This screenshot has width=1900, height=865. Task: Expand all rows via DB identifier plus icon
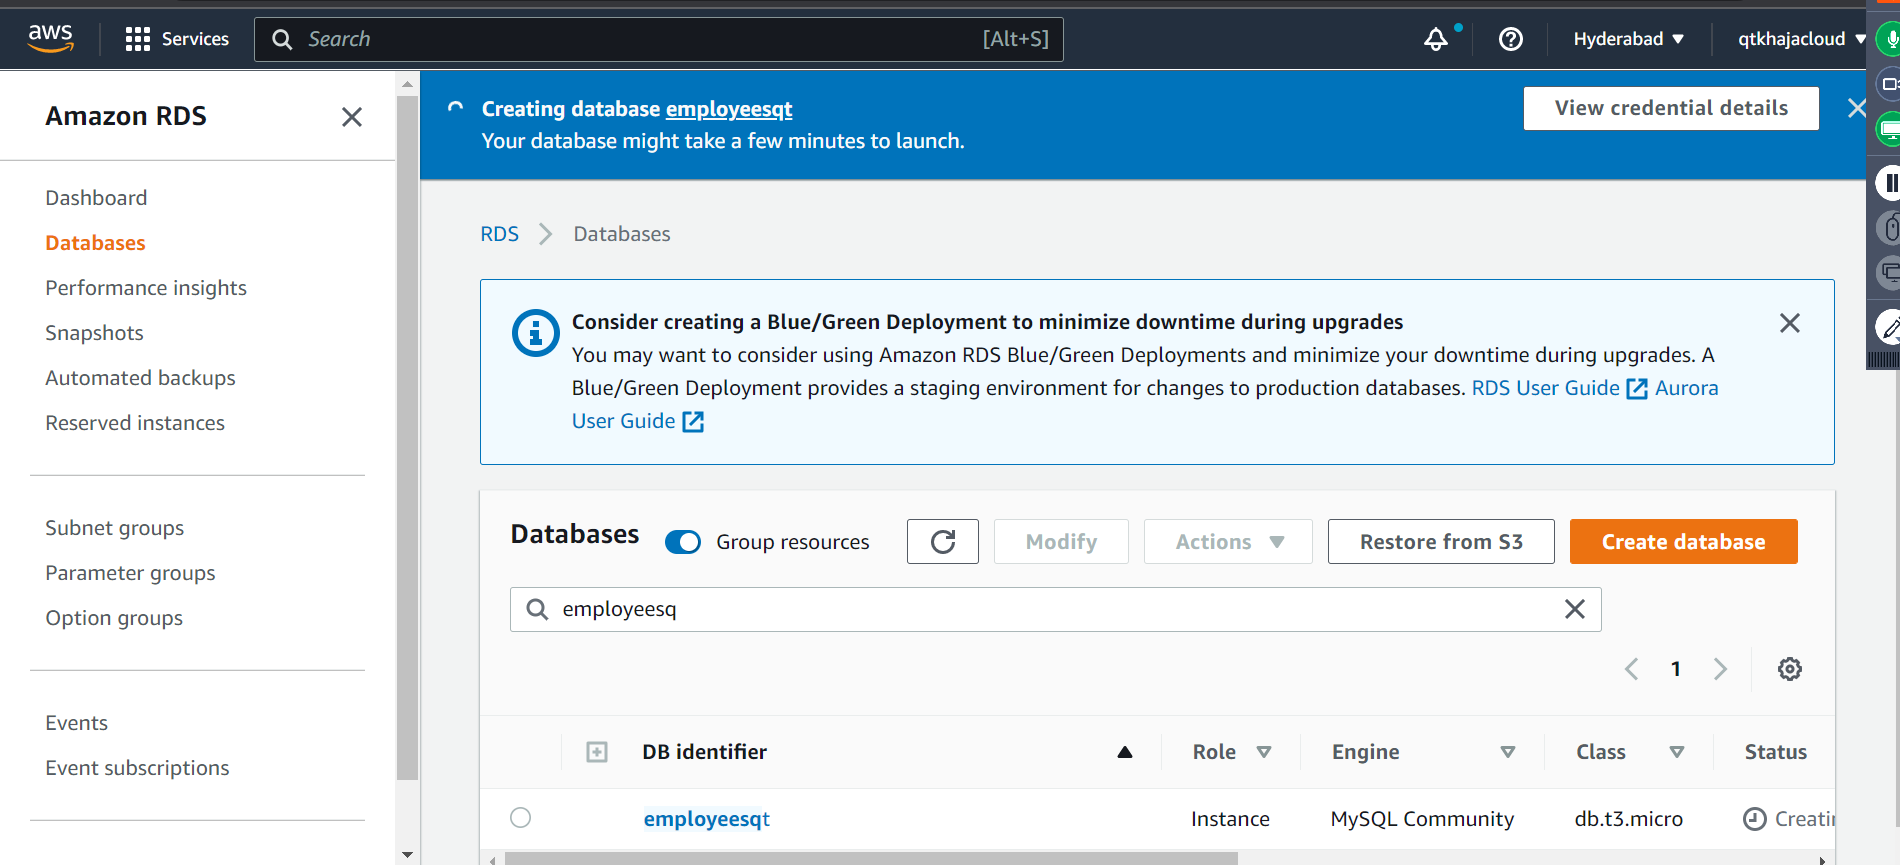coord(597,752)
